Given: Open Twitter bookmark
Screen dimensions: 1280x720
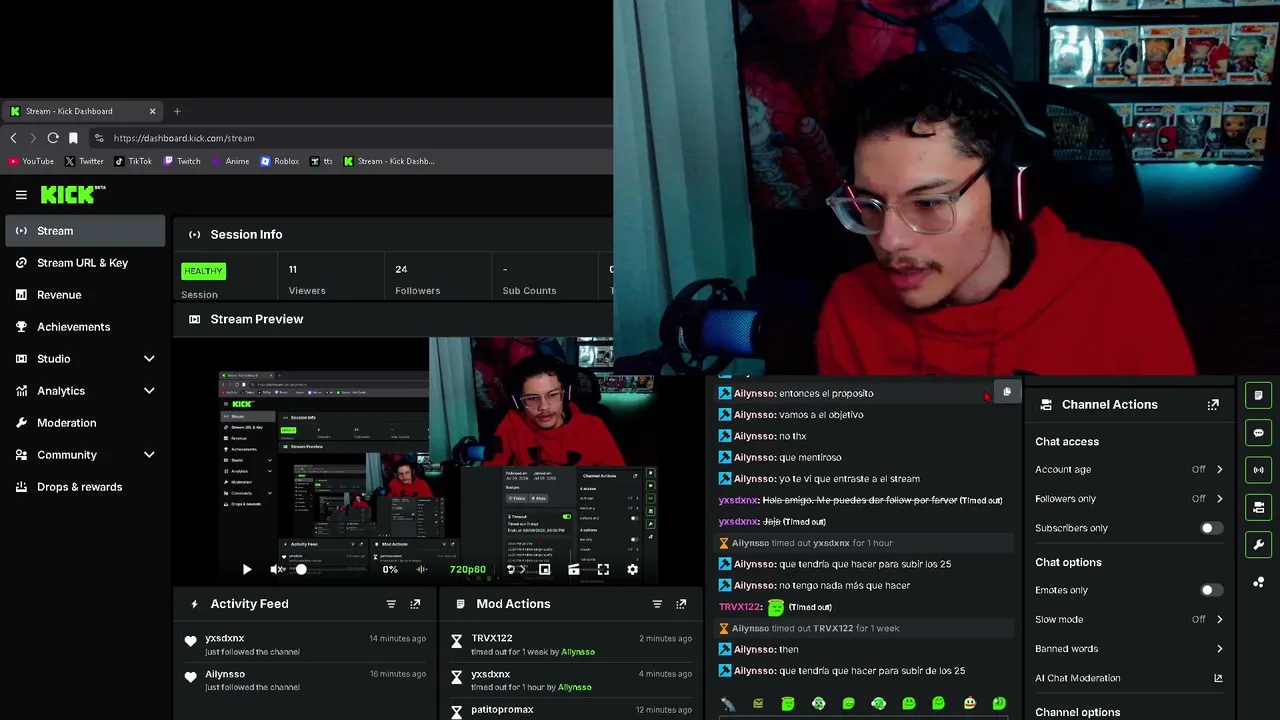Looking at the screenshot, I should [x=84, y=161].
